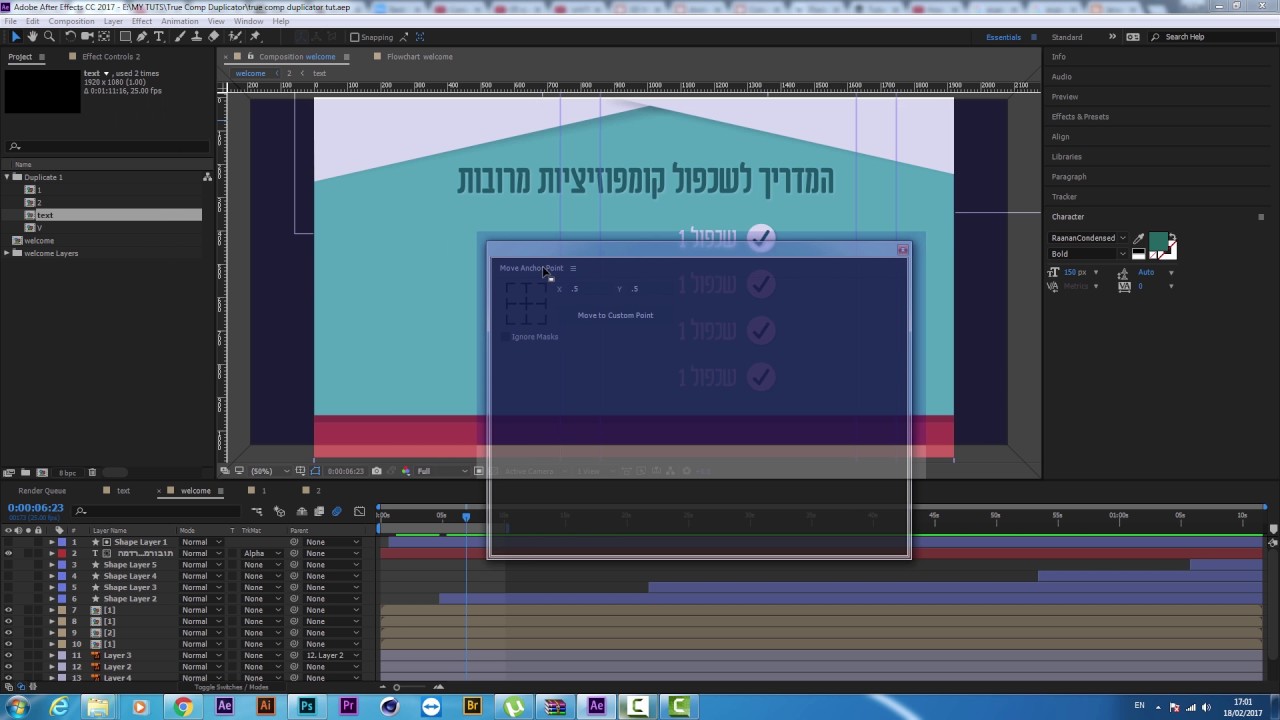Take a snapshot with the camera icon
This screenshot has height=720, width=1280.
click(x=376, y=471)
